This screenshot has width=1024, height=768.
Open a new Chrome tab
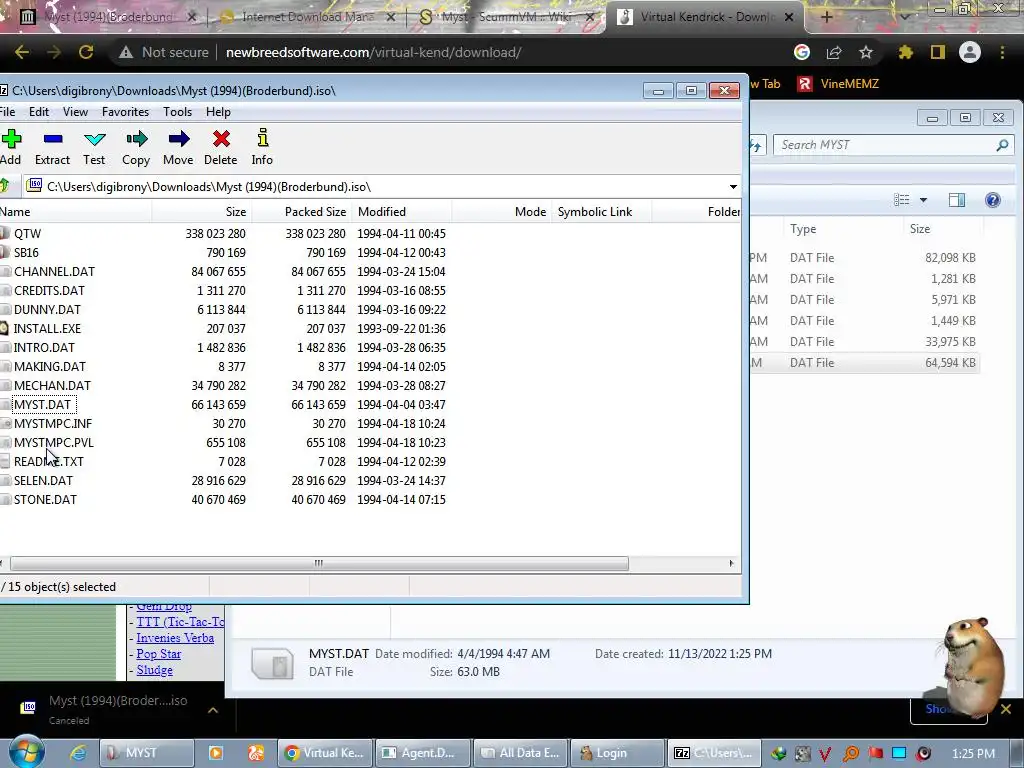[826, 17]
